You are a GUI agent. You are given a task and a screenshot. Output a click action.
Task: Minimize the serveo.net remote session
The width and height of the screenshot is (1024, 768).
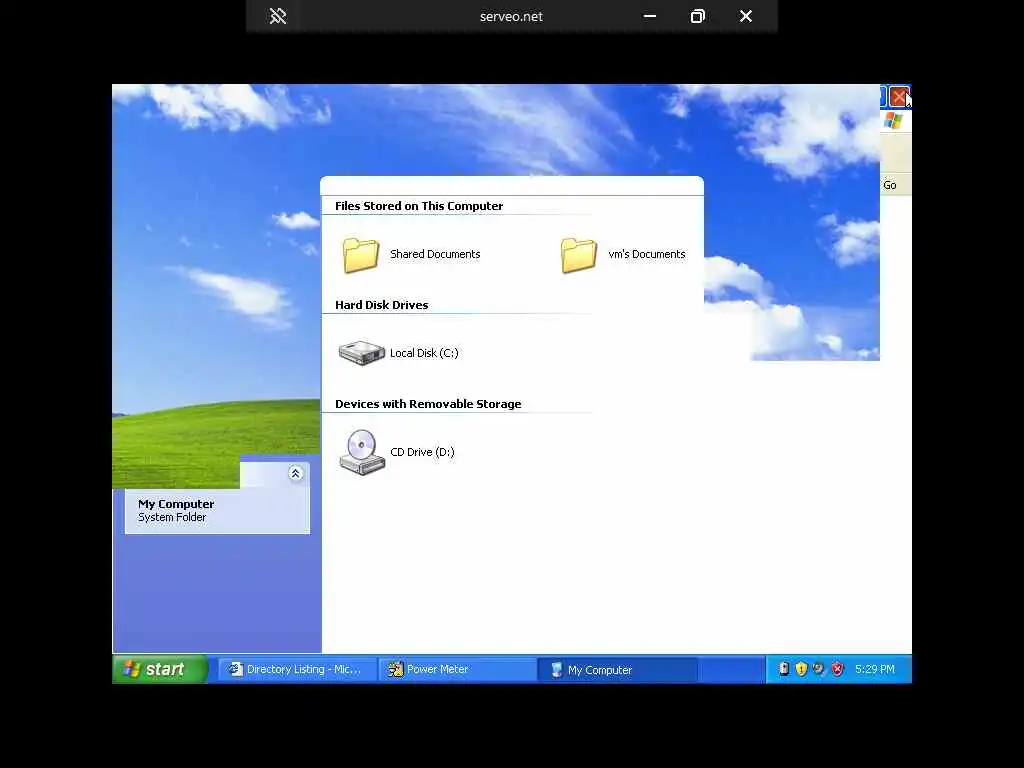click(650, 16)
